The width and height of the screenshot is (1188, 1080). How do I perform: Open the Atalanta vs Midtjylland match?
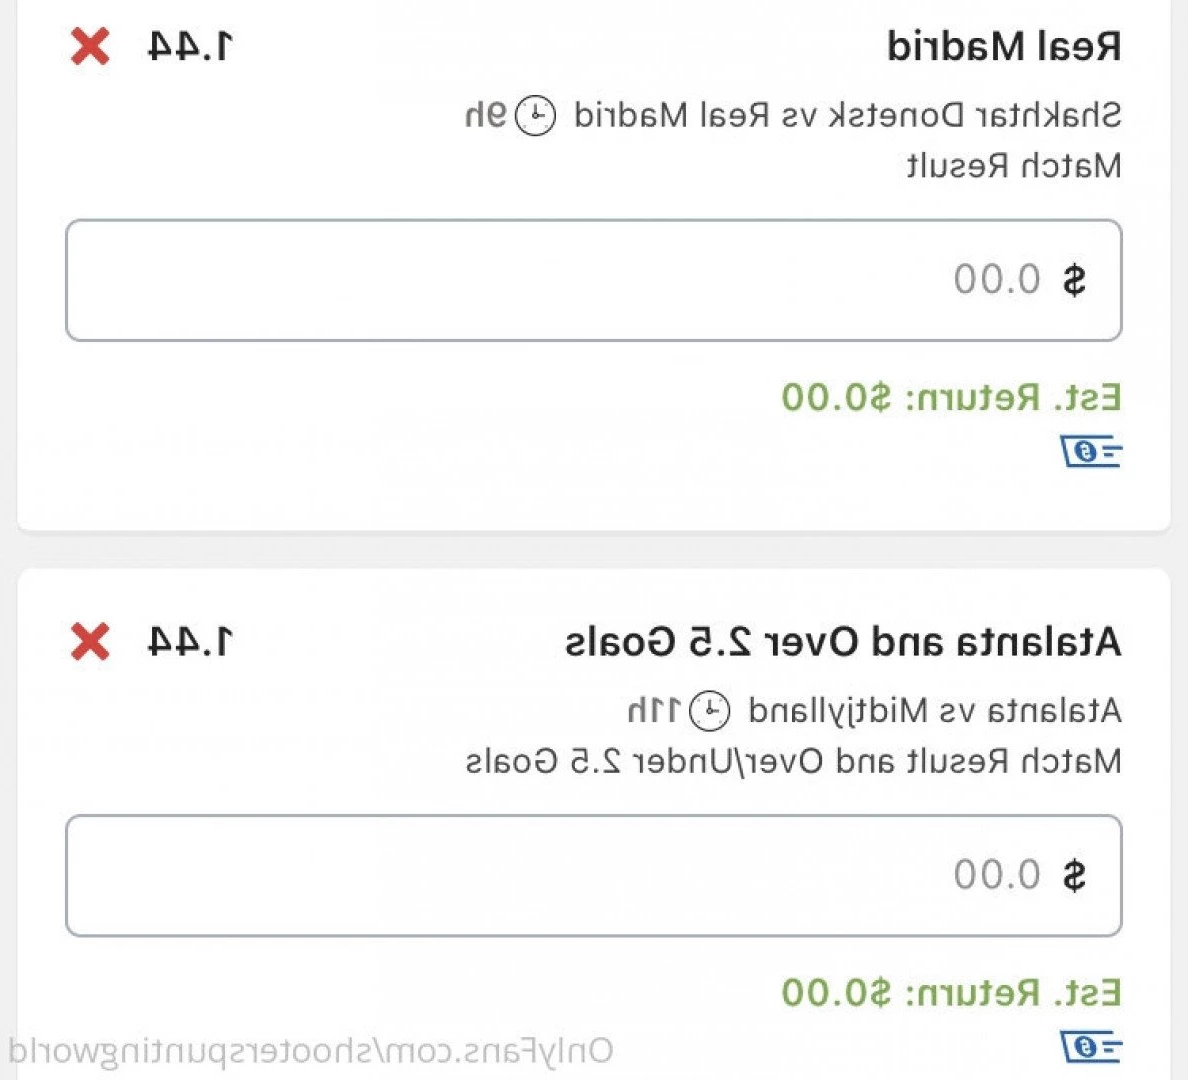point(935,711)
